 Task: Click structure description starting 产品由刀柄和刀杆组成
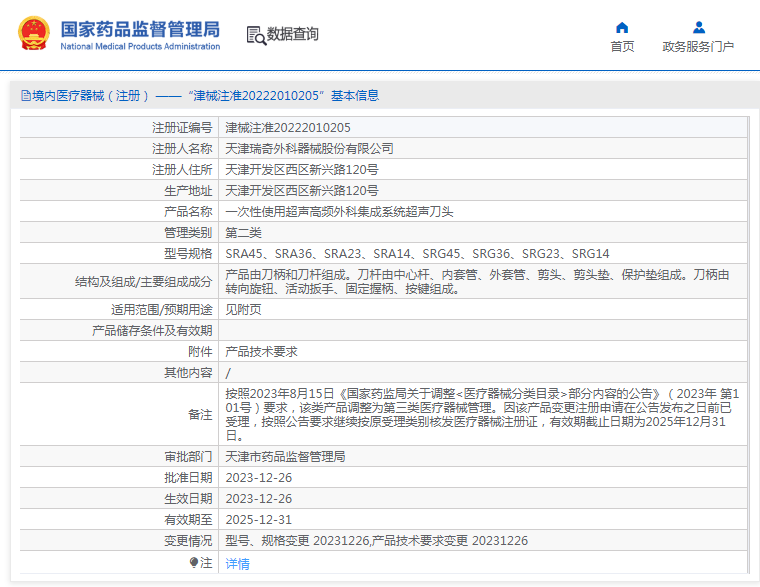click(x=477, y=282)
